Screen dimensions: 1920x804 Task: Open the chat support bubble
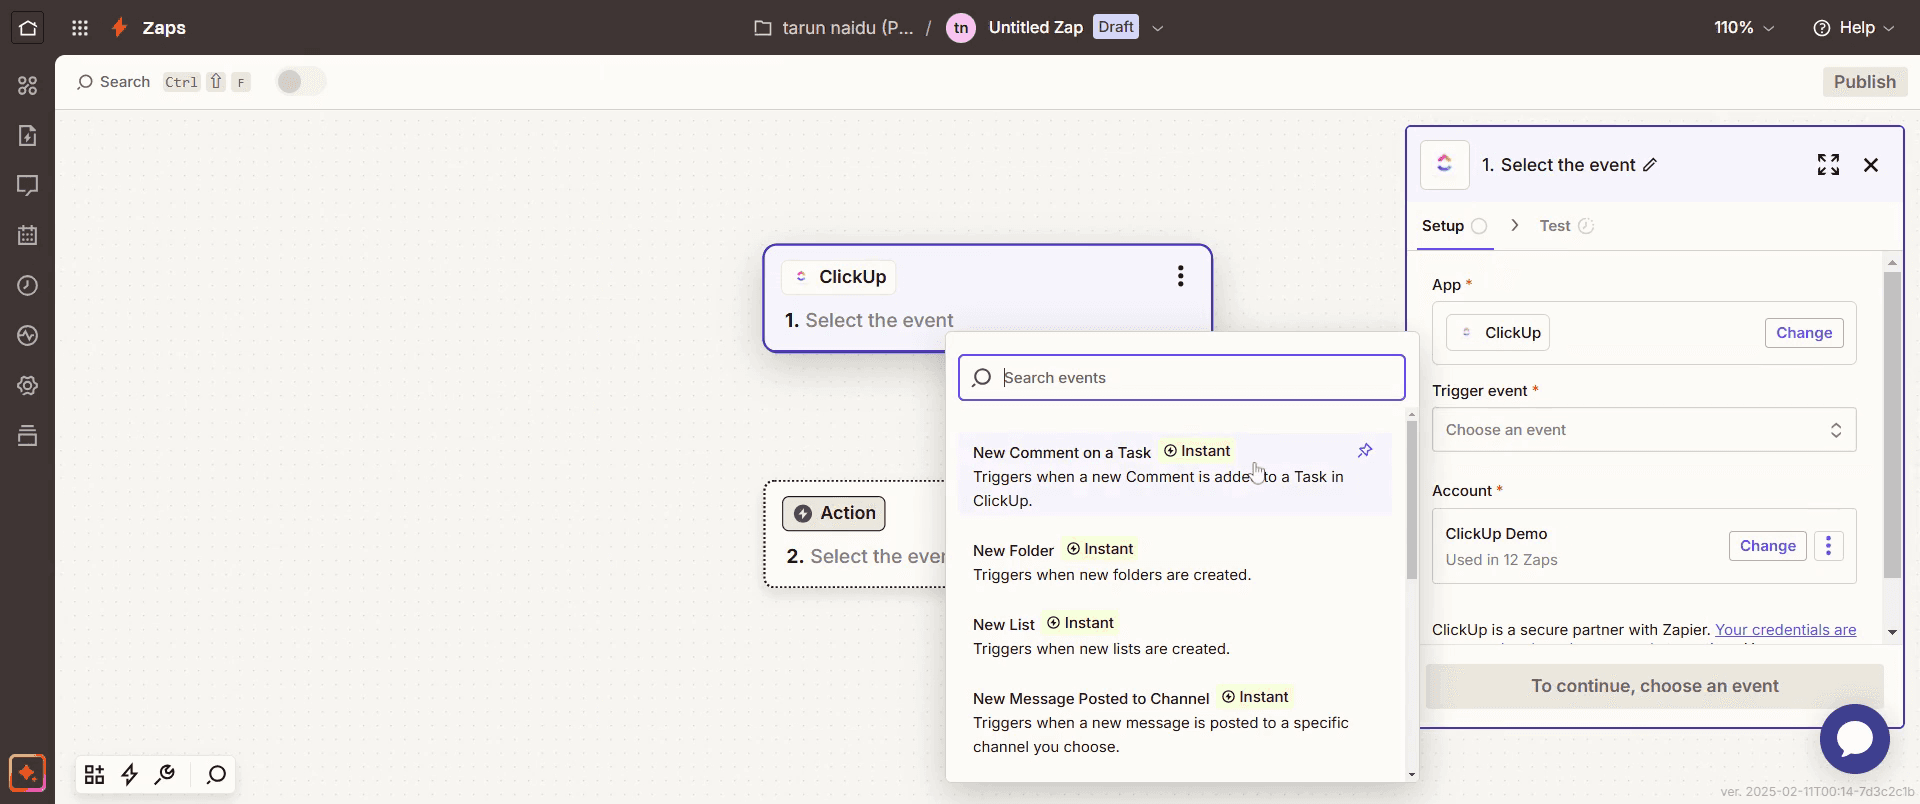click(1855, 739)
